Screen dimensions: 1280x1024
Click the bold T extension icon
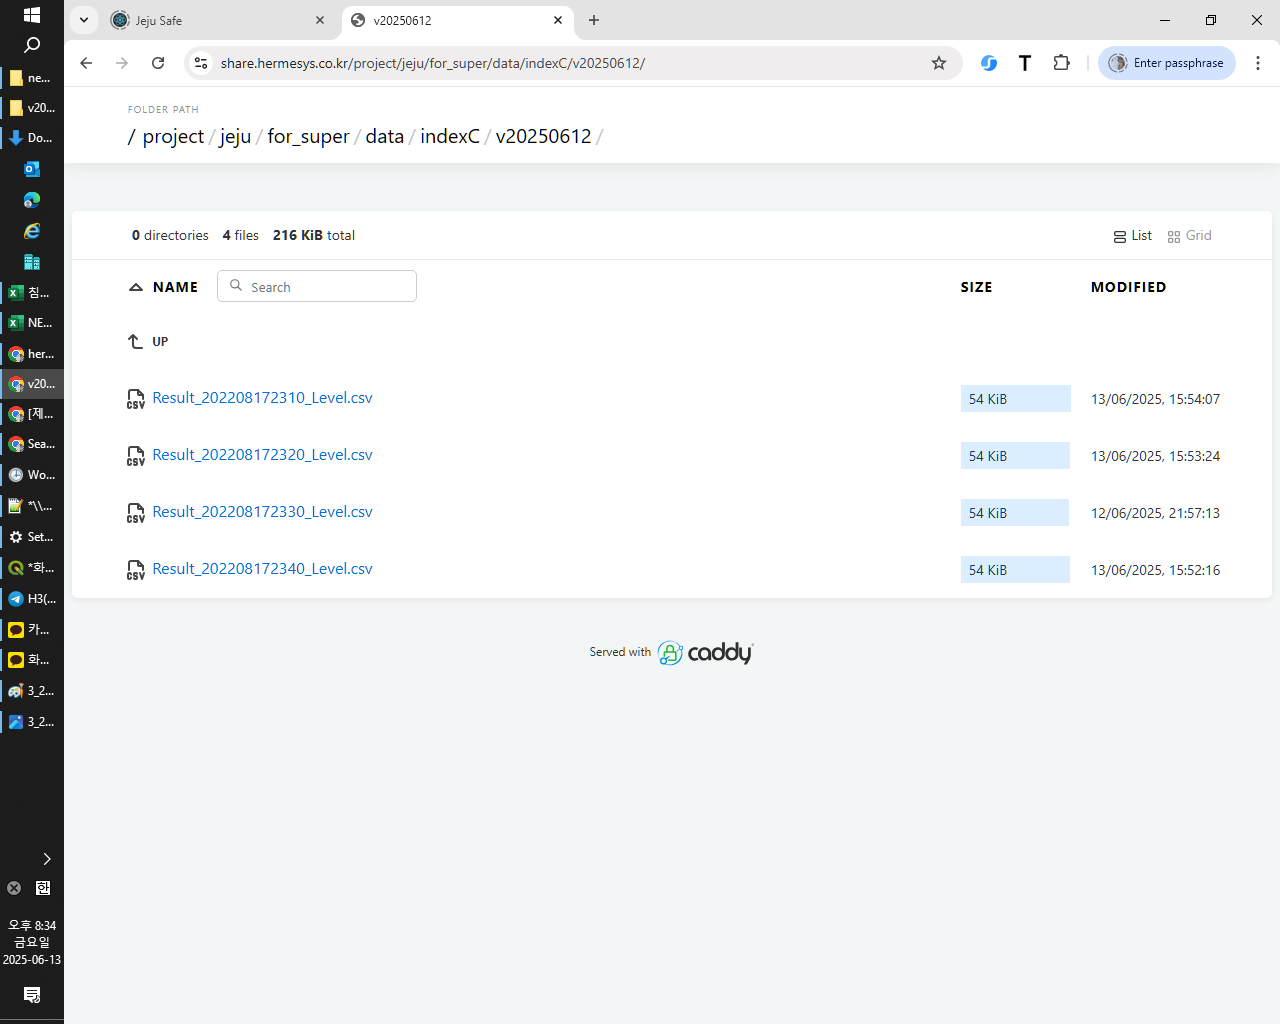[x=1024, y=63]
